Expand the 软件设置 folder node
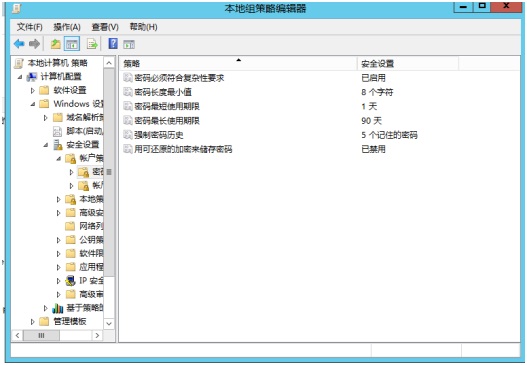The height and width of the screenshot is (365, 527). [x=33, y=90]
